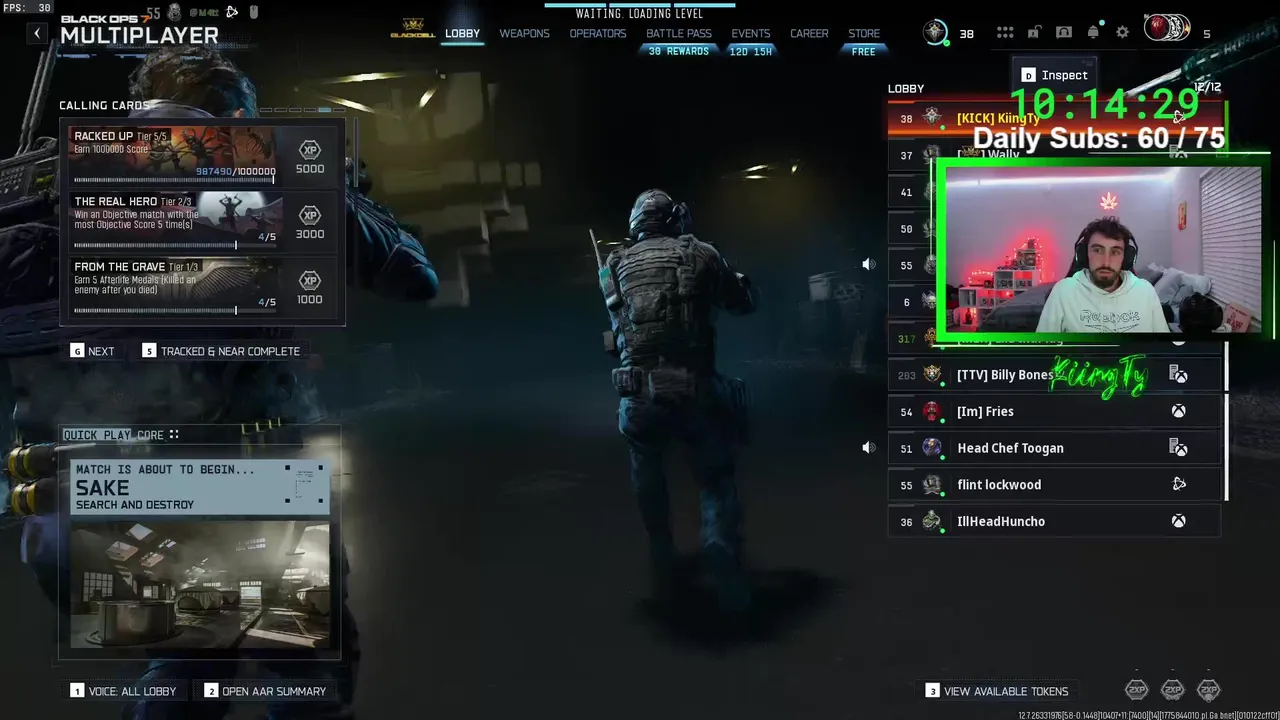Viewport: 1280px width, 720px height.
Task: Click the middle 2XP token icon
Action: [1173, 689]
